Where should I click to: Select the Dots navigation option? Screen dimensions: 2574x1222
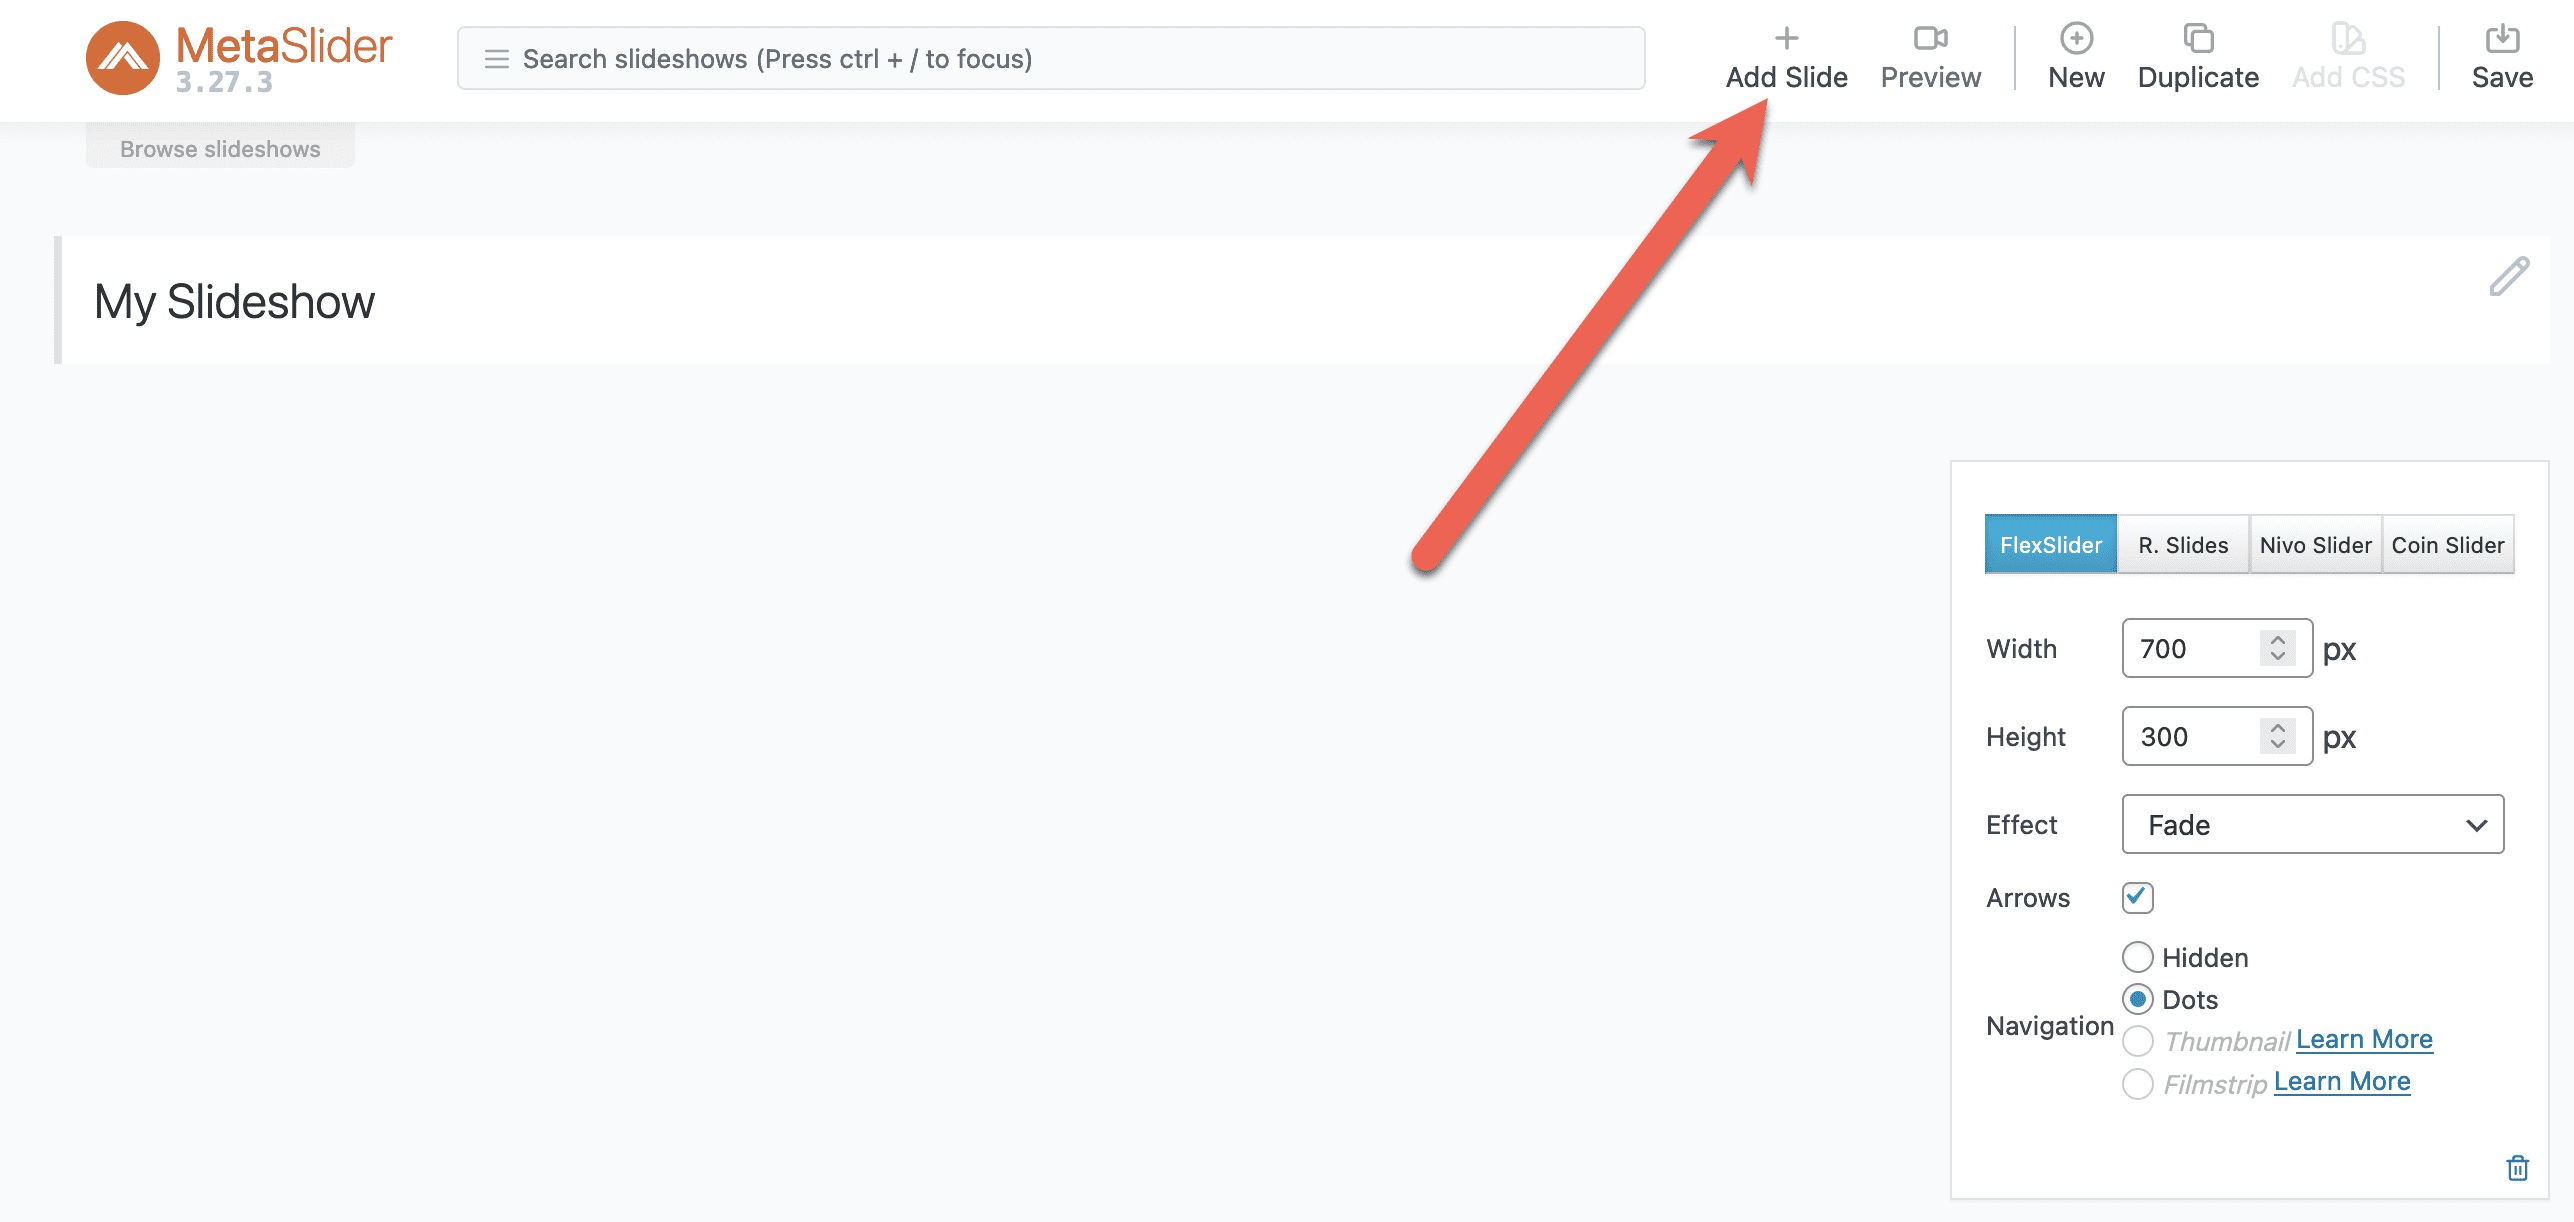click(2137, 999)
